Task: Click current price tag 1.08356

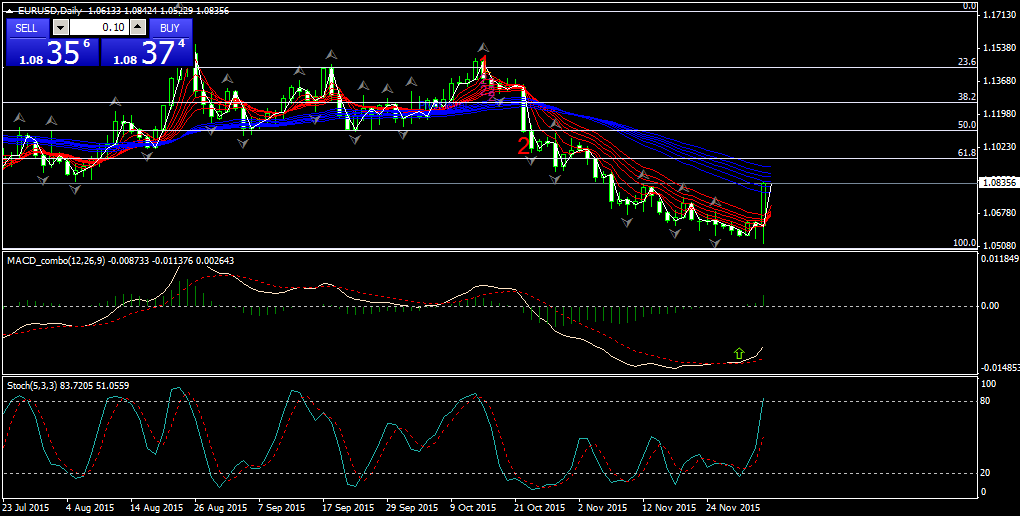Action: click(998, 183)
